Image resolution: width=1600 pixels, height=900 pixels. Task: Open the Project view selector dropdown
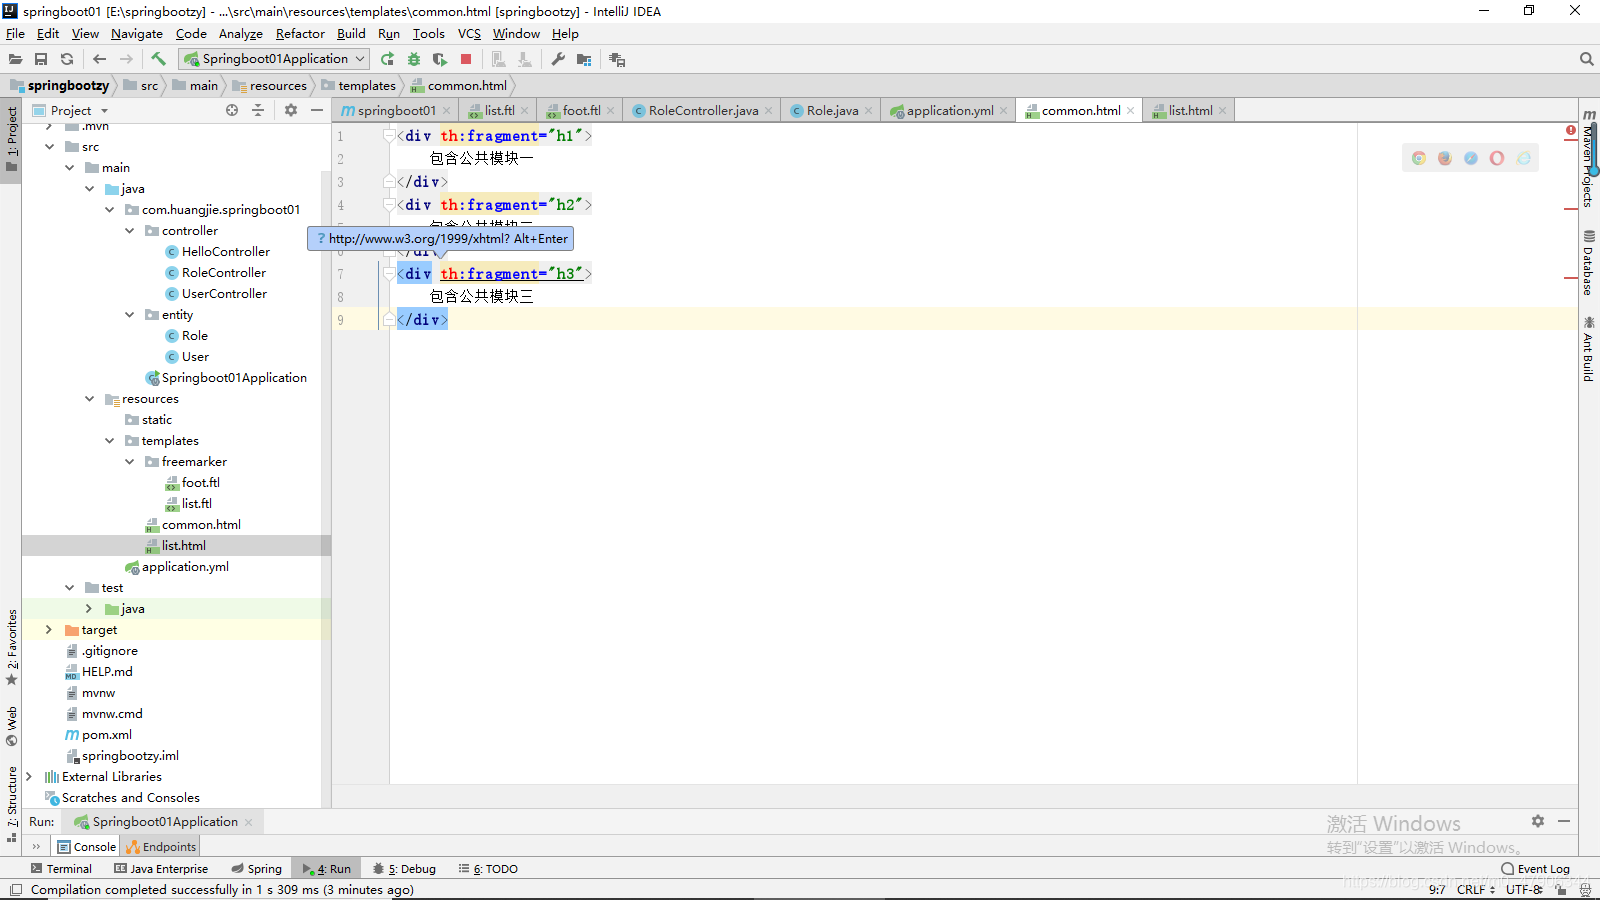(x=70, y=110)
